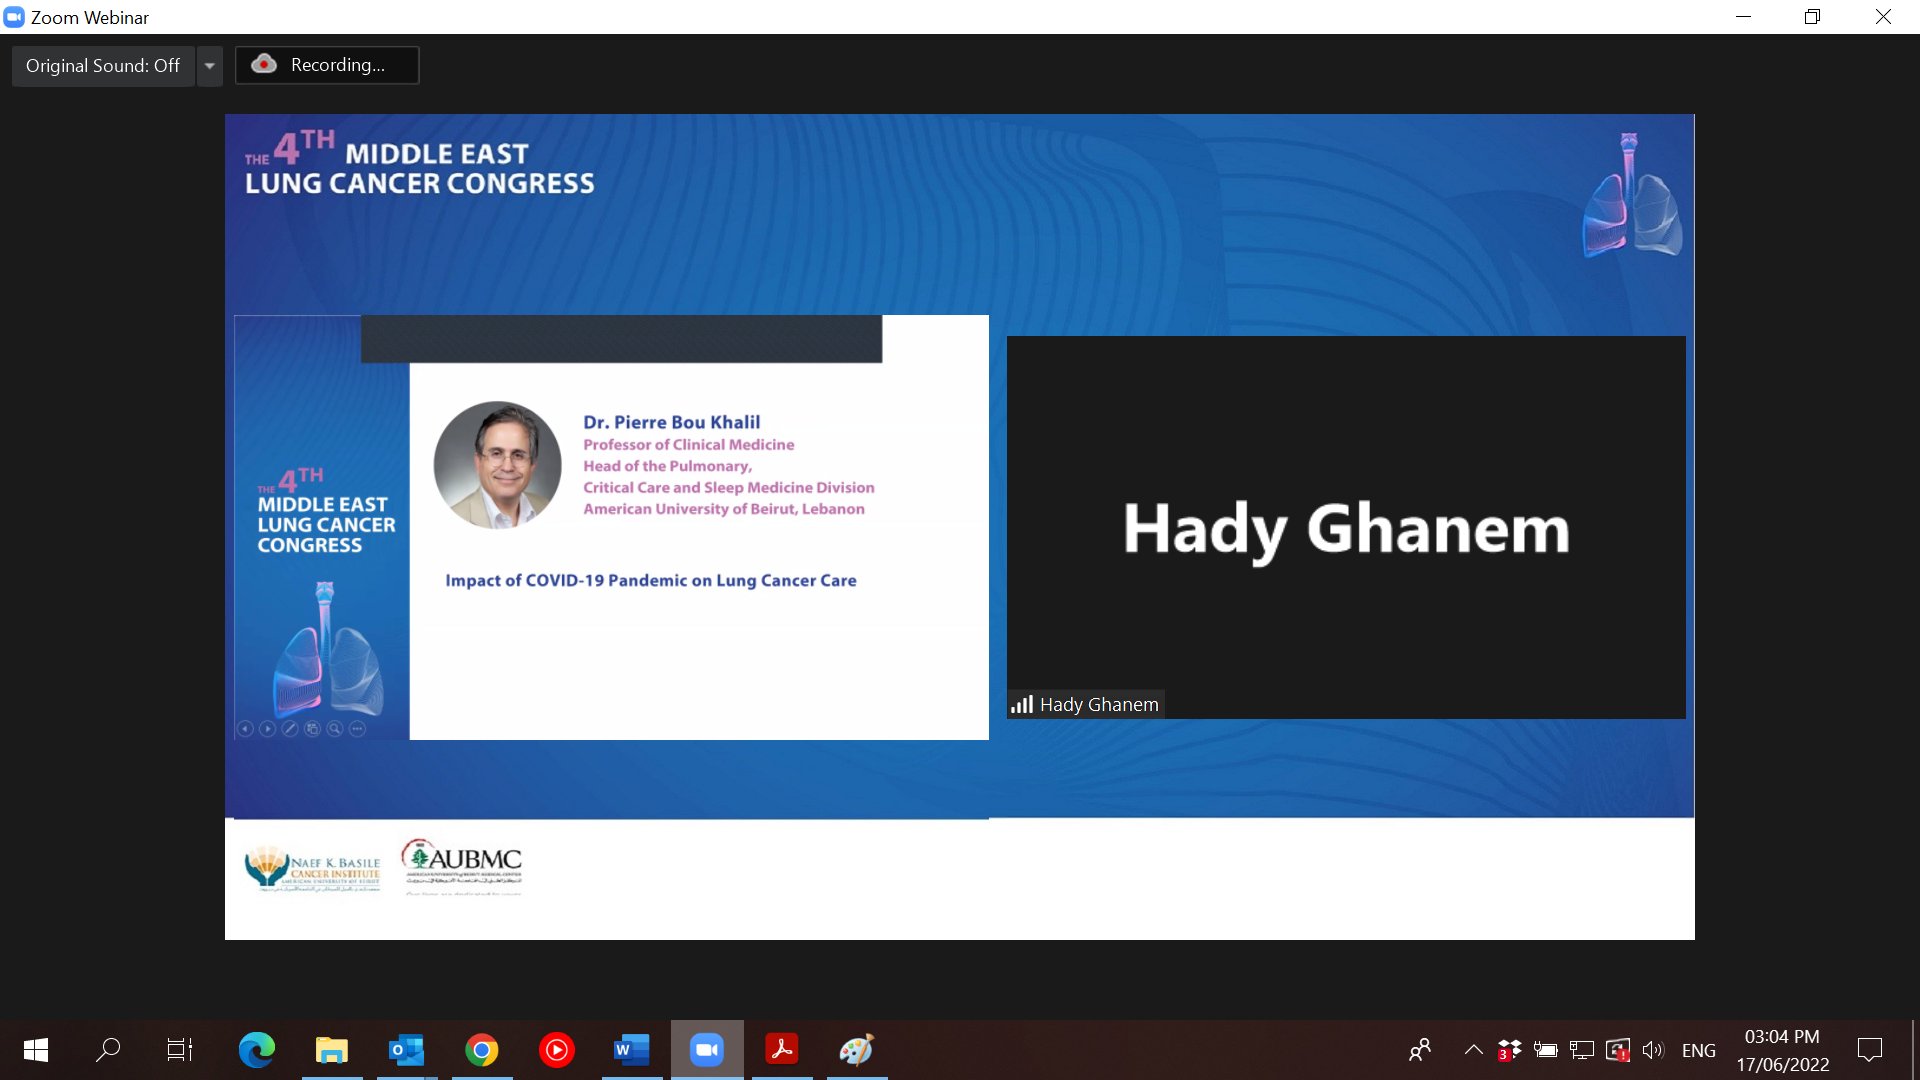Open Zoom from the taskbar
Viewport: 1920px width, 1080px height.
click(x=707, y=1050)
